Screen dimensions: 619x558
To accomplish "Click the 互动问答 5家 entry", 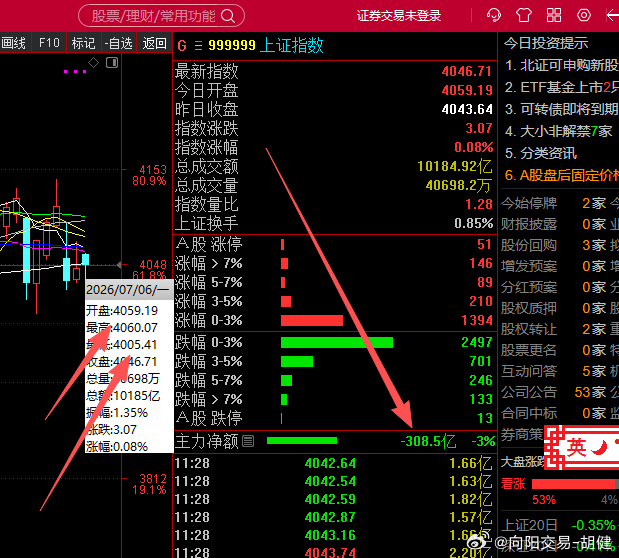I will pos(553,371).
